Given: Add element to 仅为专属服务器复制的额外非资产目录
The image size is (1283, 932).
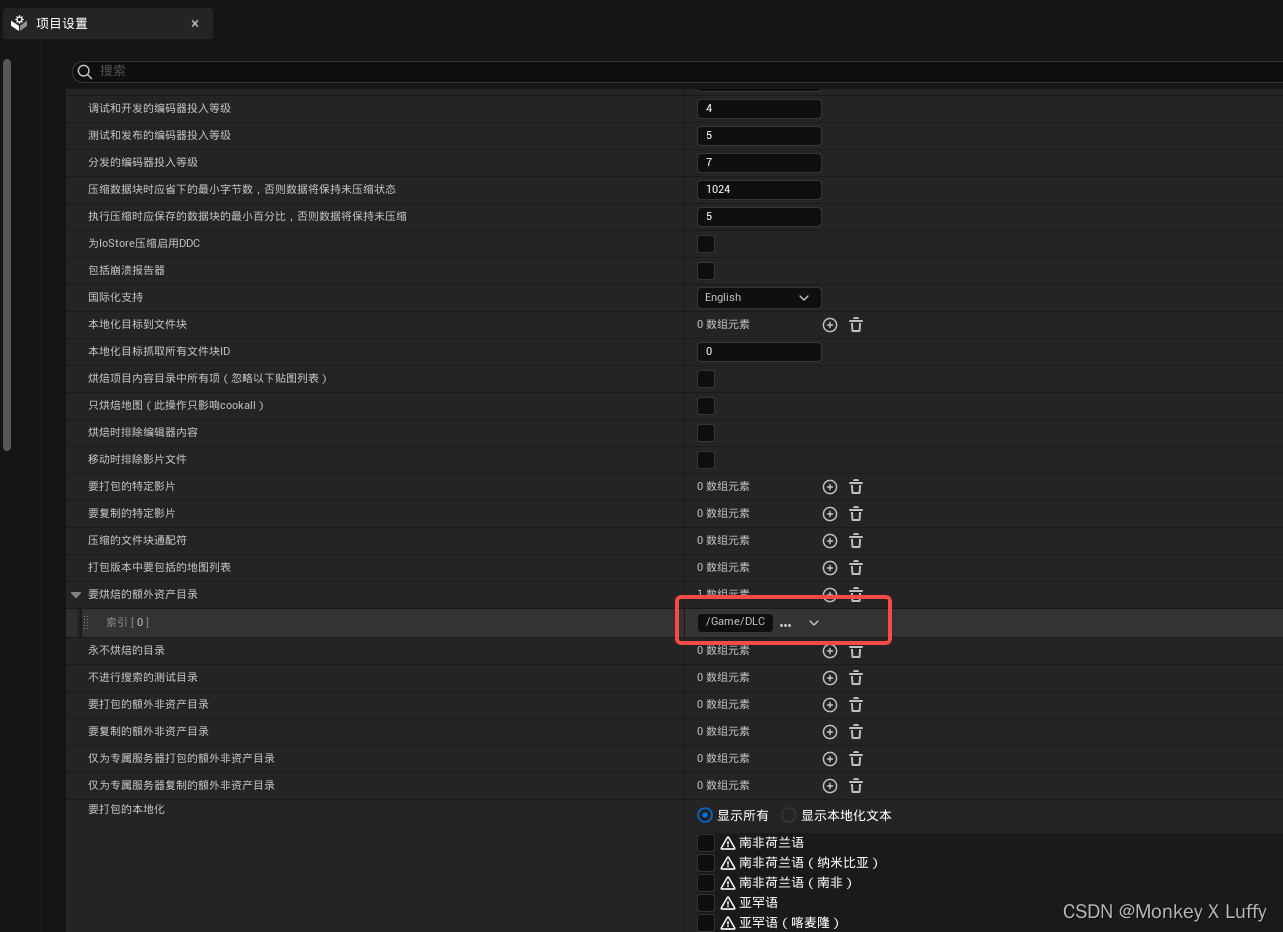Looking at the screenshot, I should 829,786.
